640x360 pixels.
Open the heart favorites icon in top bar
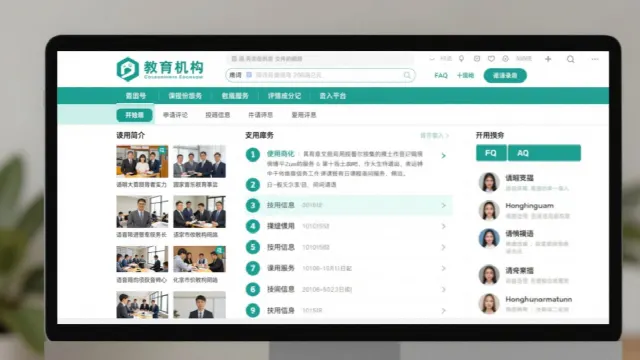tap(491, 59)
